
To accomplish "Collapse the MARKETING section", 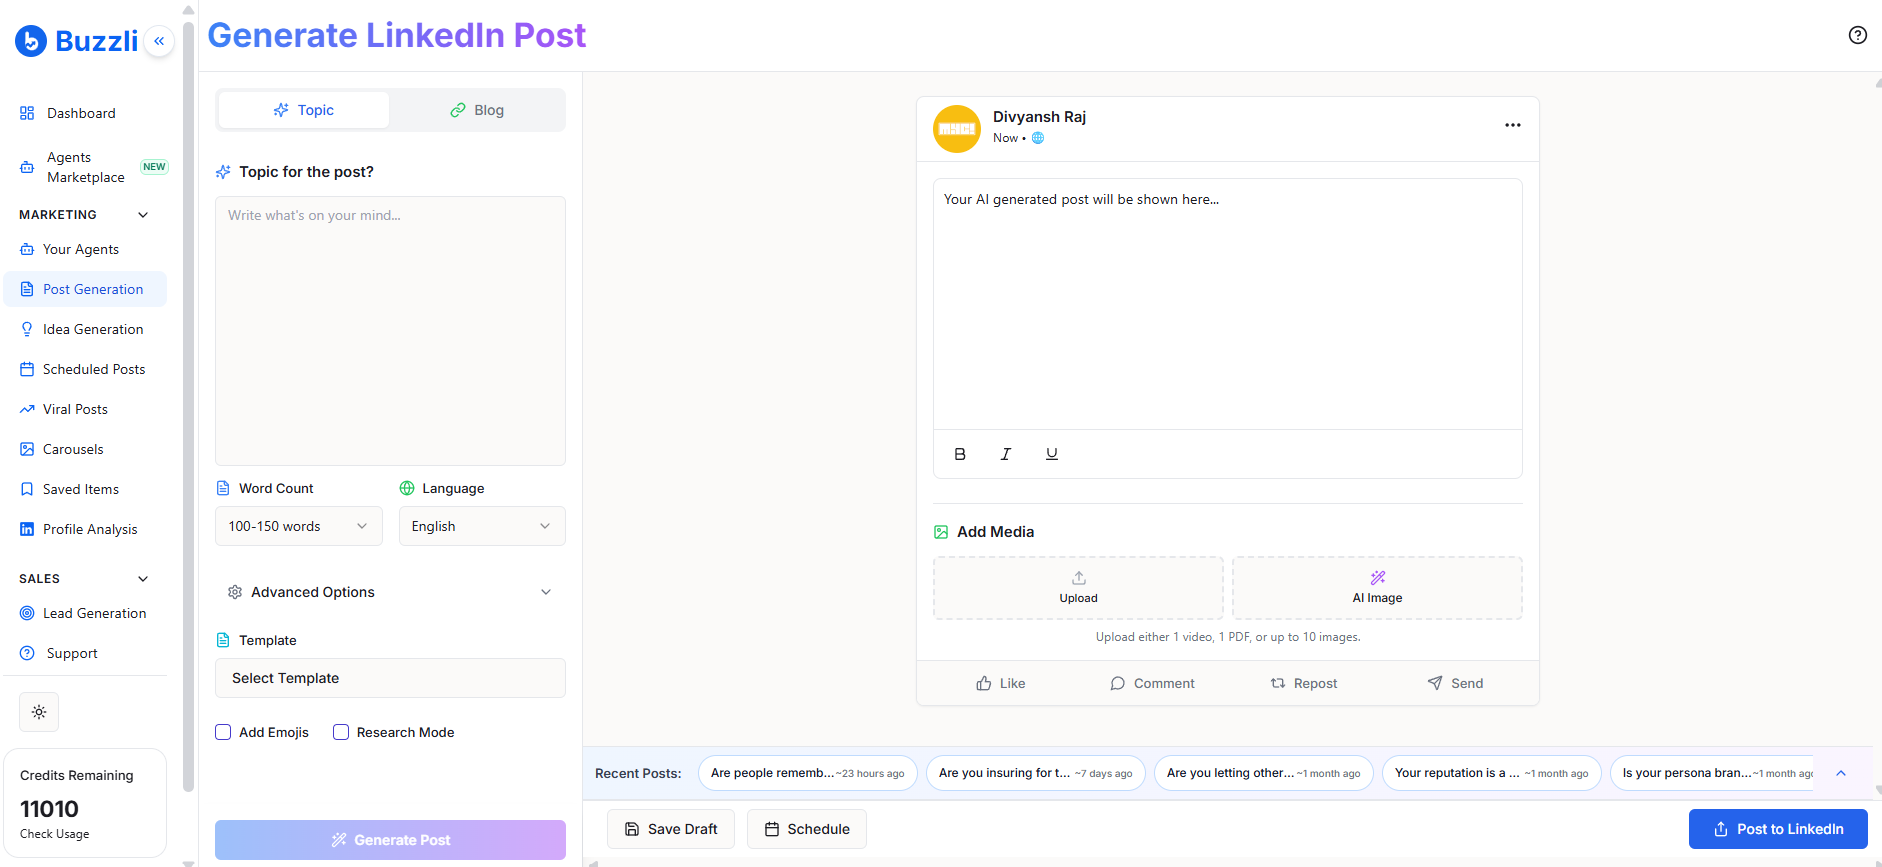I will click(x=143, y=215).
